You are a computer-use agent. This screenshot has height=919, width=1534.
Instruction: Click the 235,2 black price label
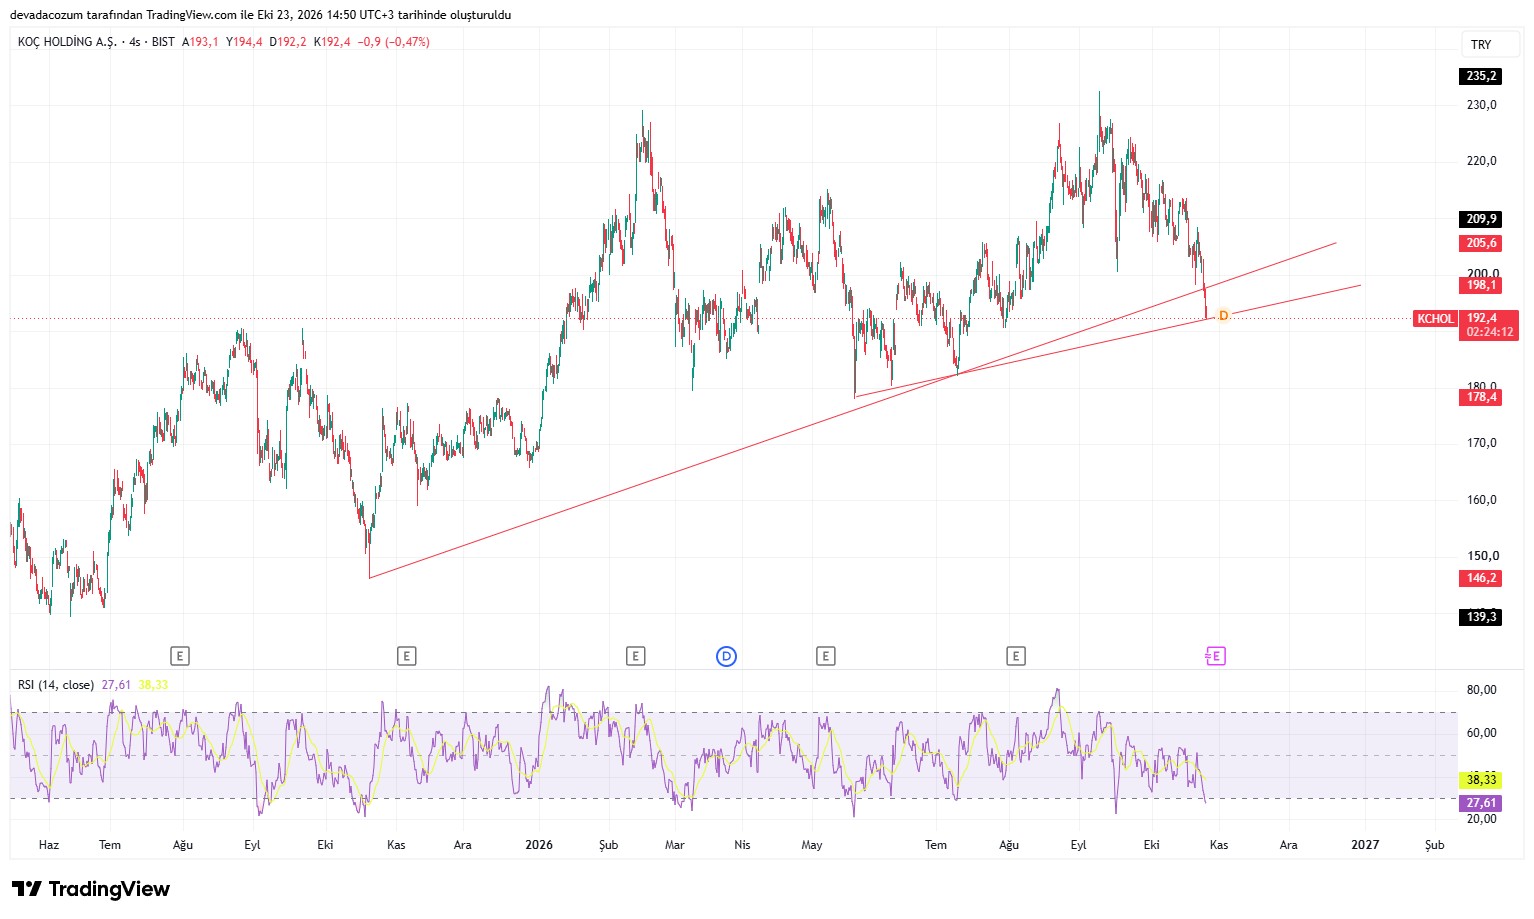[x=1480, y=76]
